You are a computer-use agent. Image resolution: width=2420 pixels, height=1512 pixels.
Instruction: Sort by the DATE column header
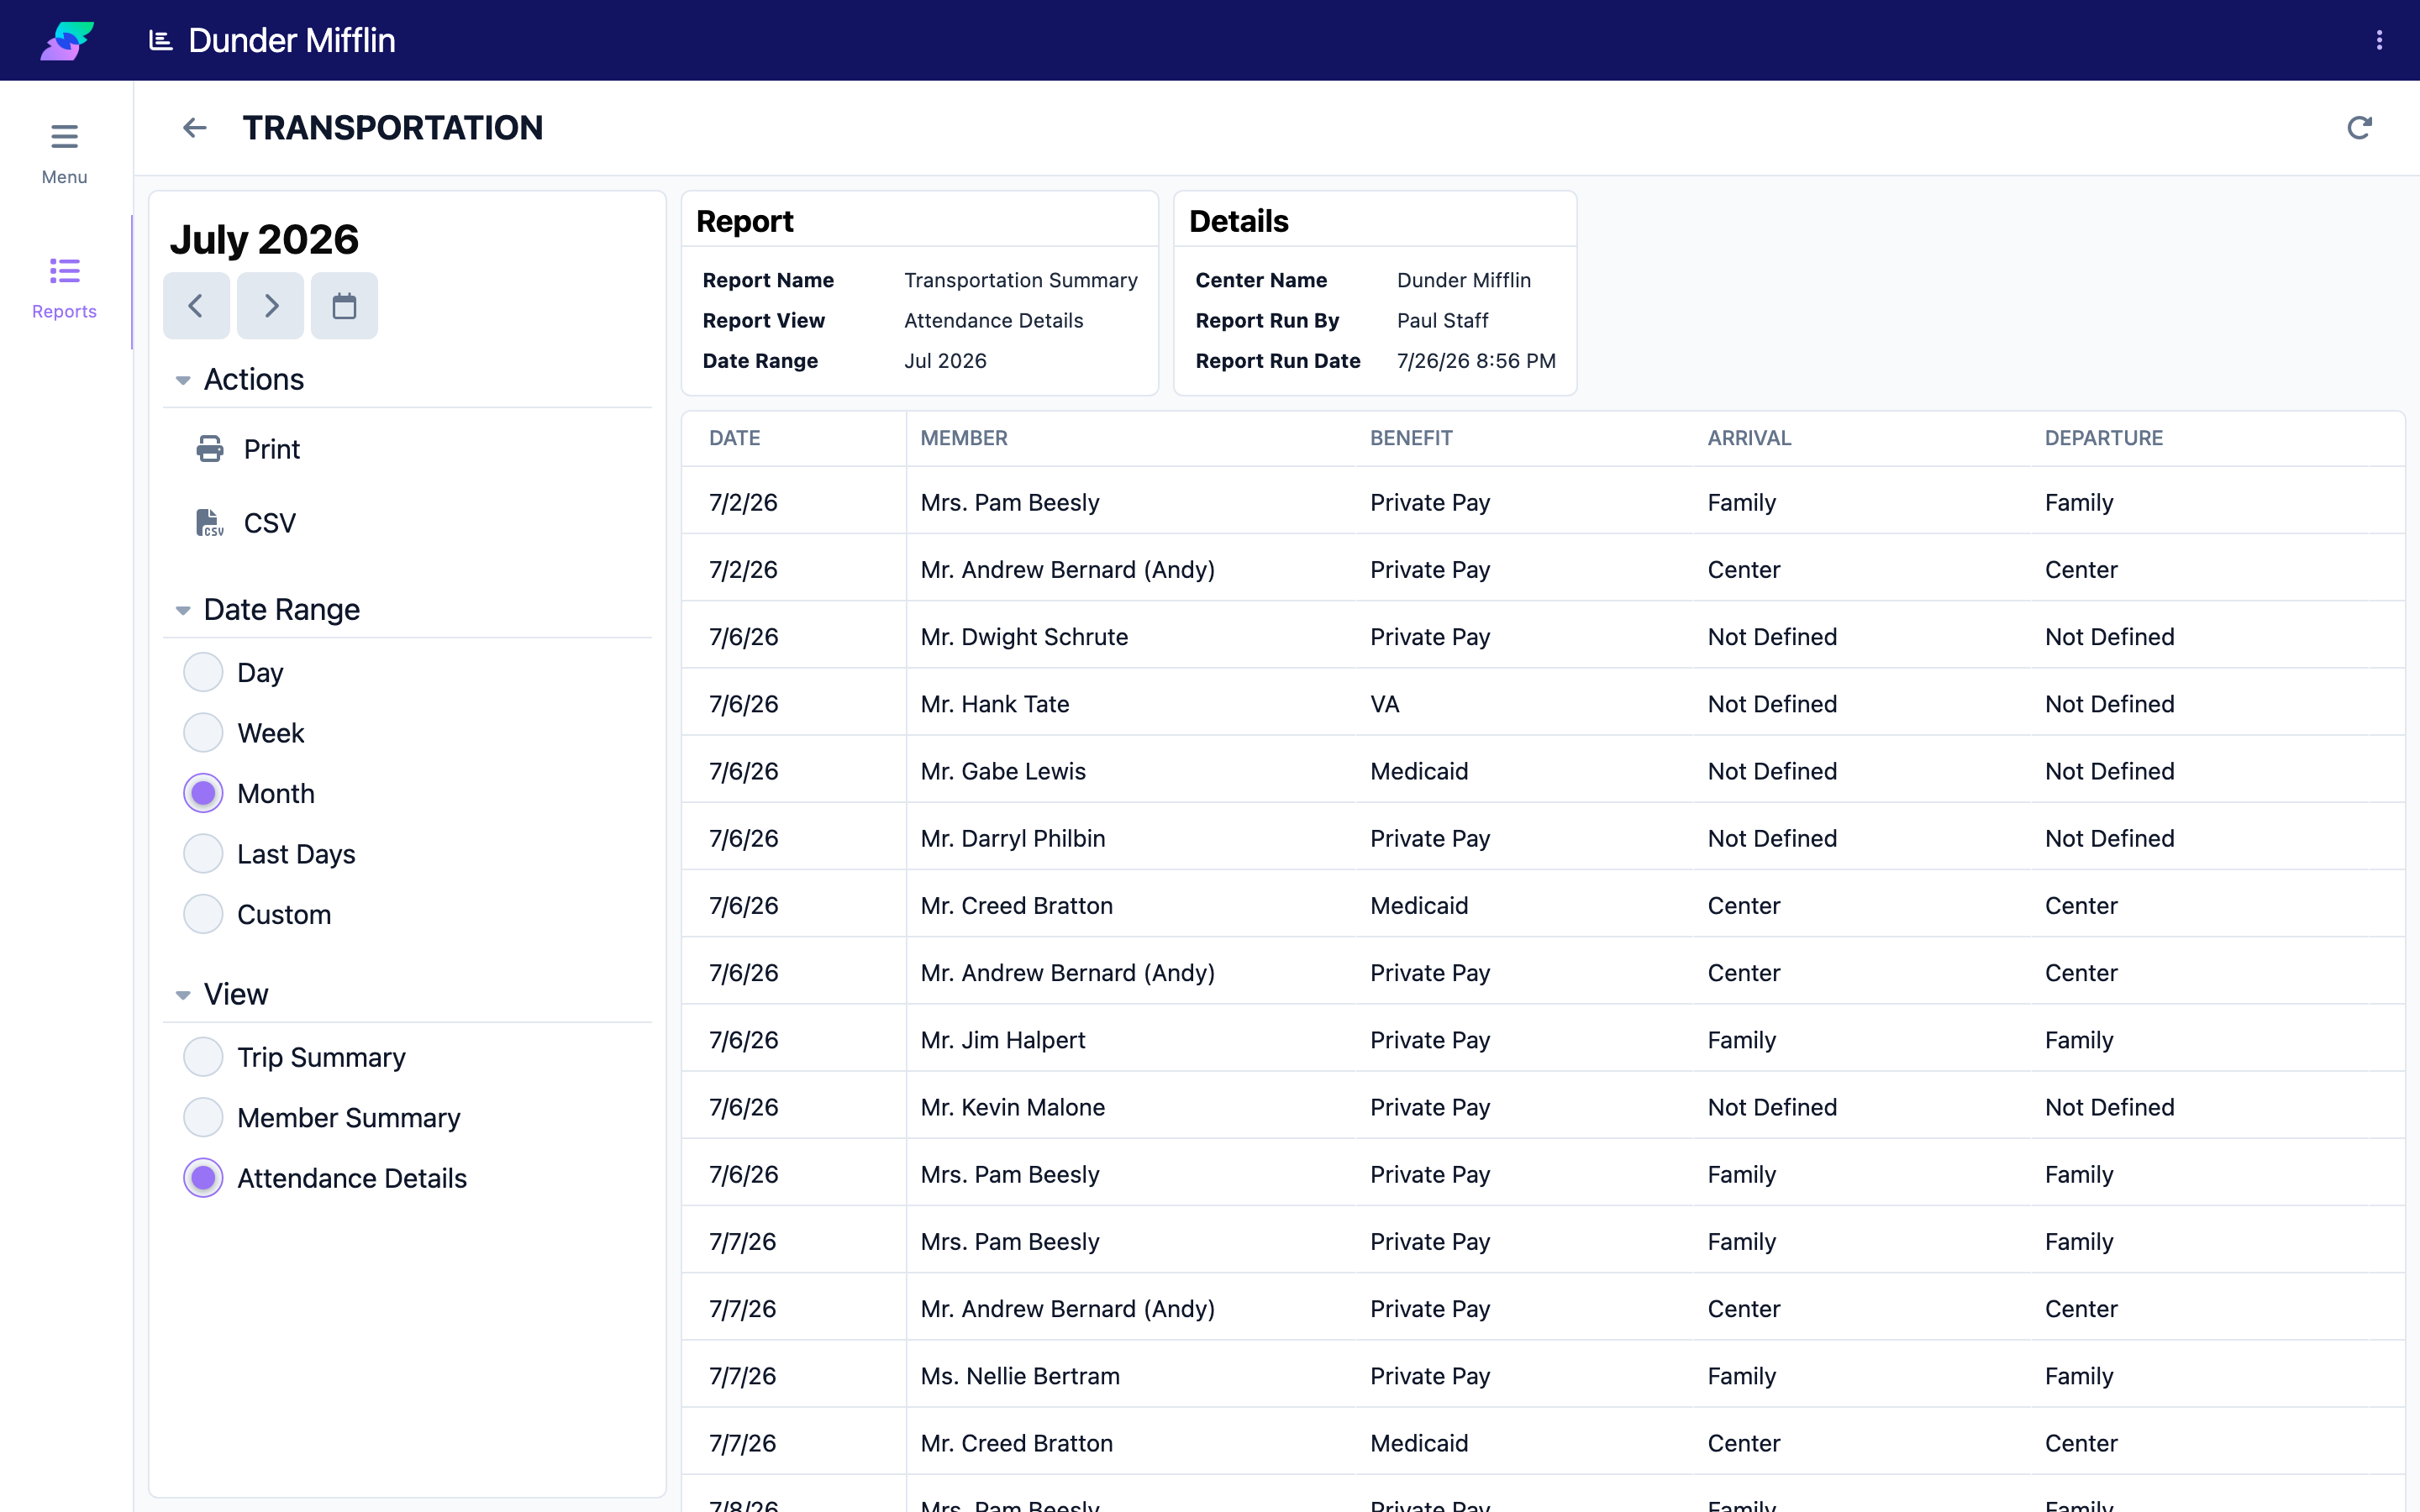[735, 438]
